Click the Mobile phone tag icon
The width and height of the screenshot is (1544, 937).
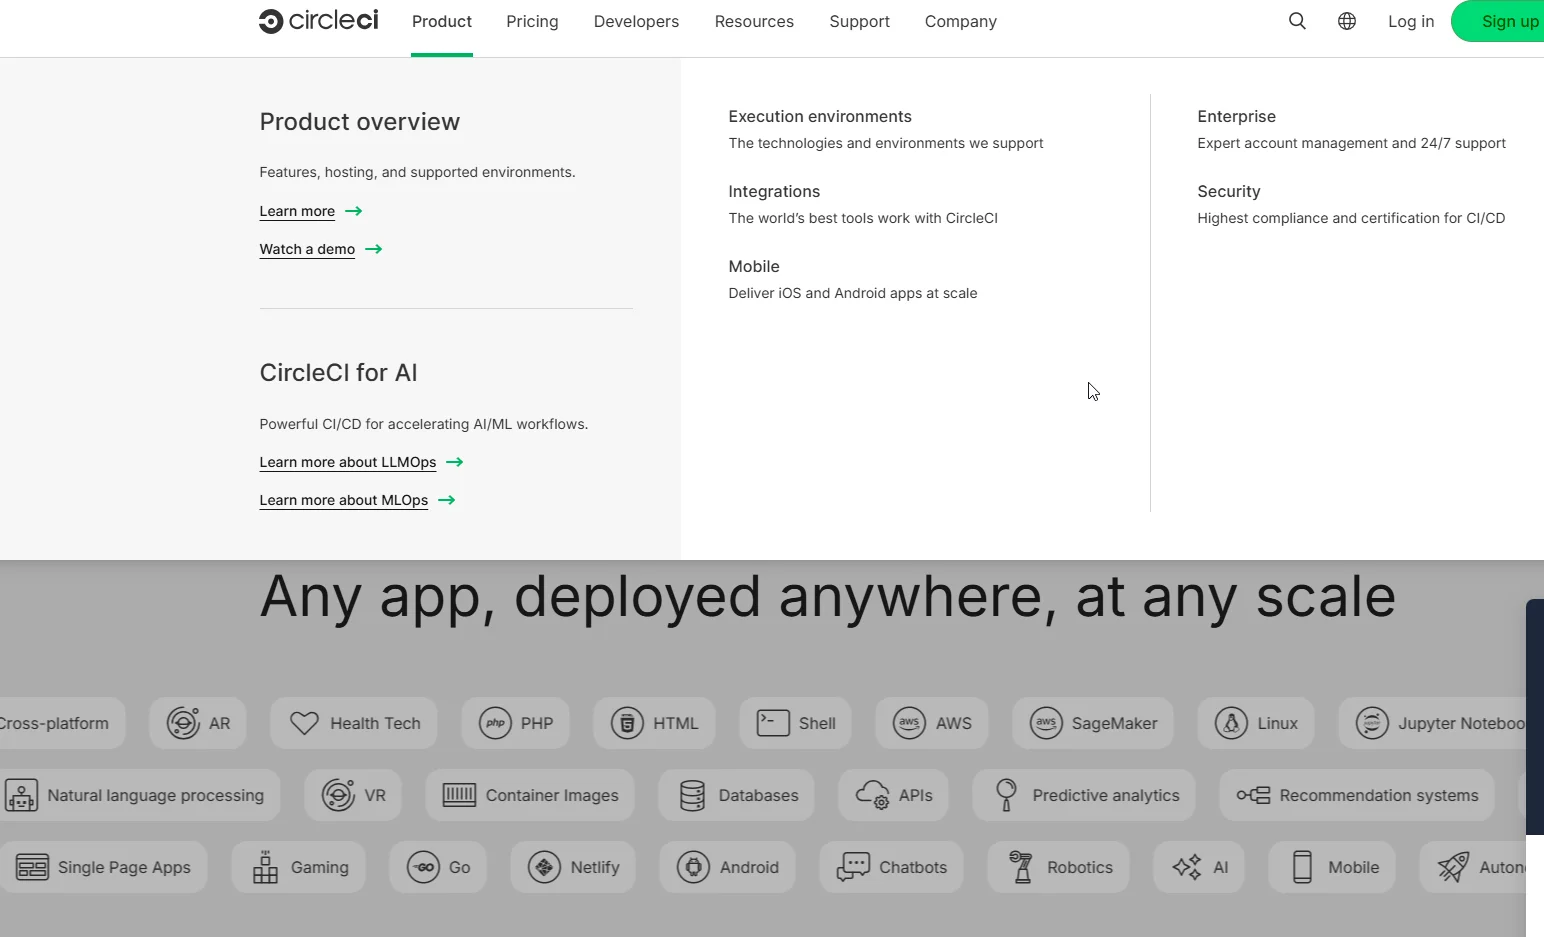click(1302, 867)
